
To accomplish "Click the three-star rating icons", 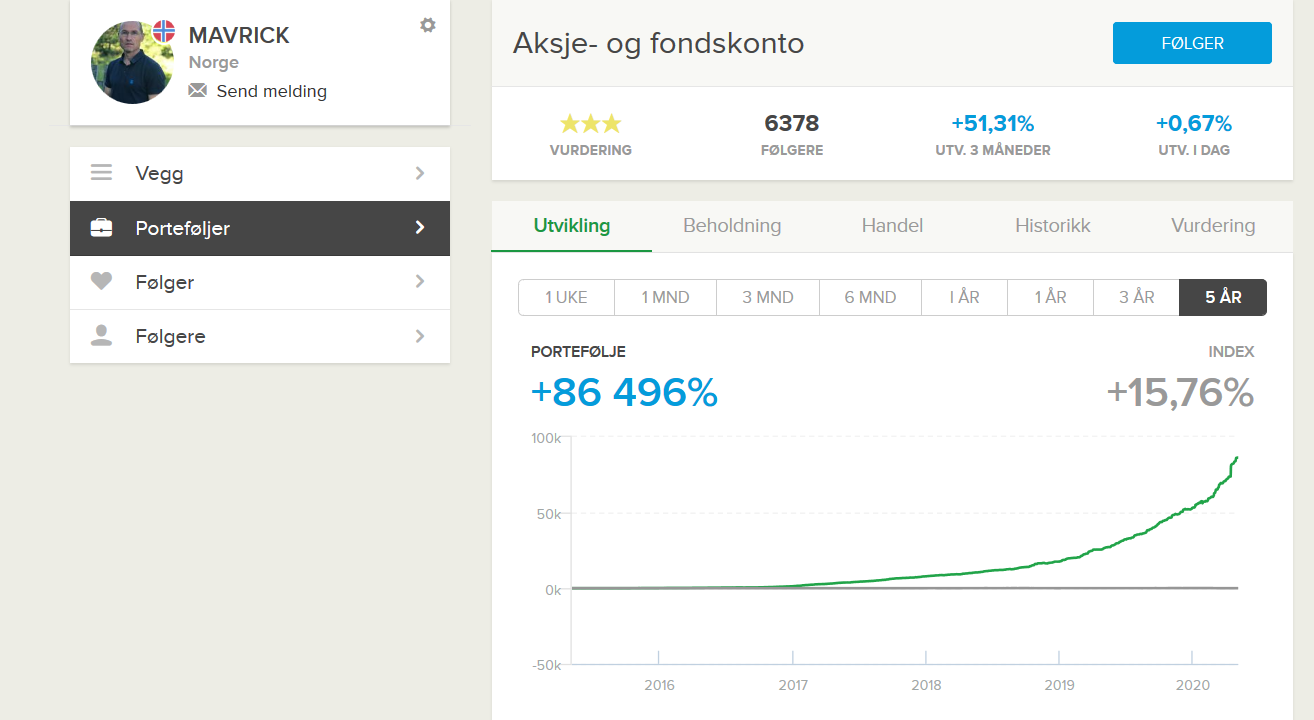I will click(x=591, y=124).
